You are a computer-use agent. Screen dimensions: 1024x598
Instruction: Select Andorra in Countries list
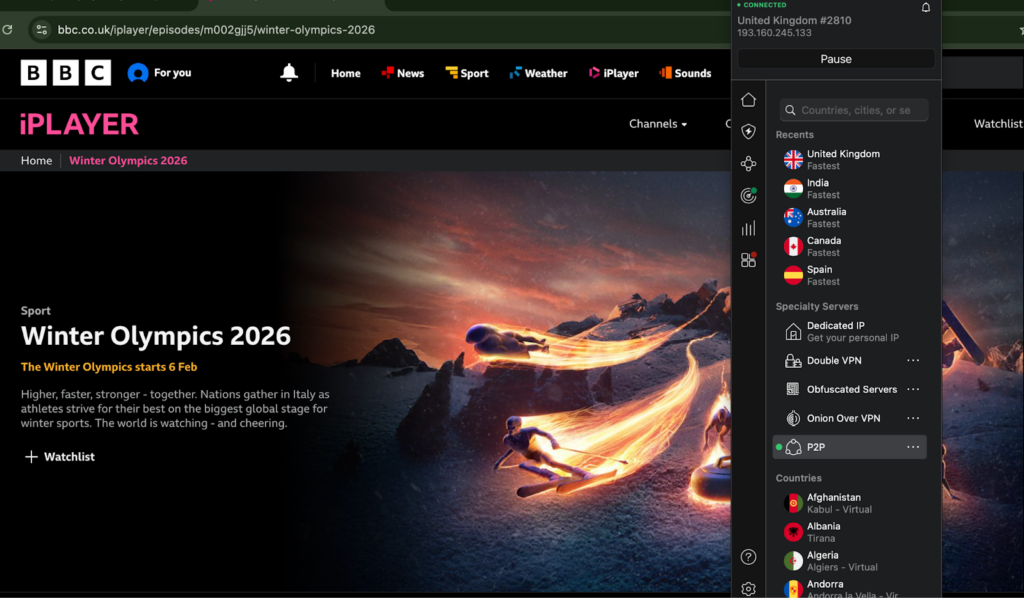(x=849, y=588)
